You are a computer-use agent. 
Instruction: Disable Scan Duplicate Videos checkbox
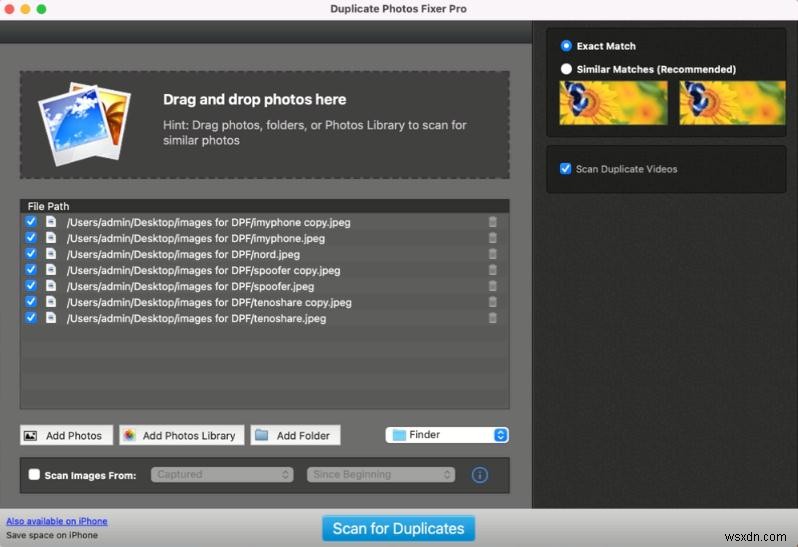565,168
